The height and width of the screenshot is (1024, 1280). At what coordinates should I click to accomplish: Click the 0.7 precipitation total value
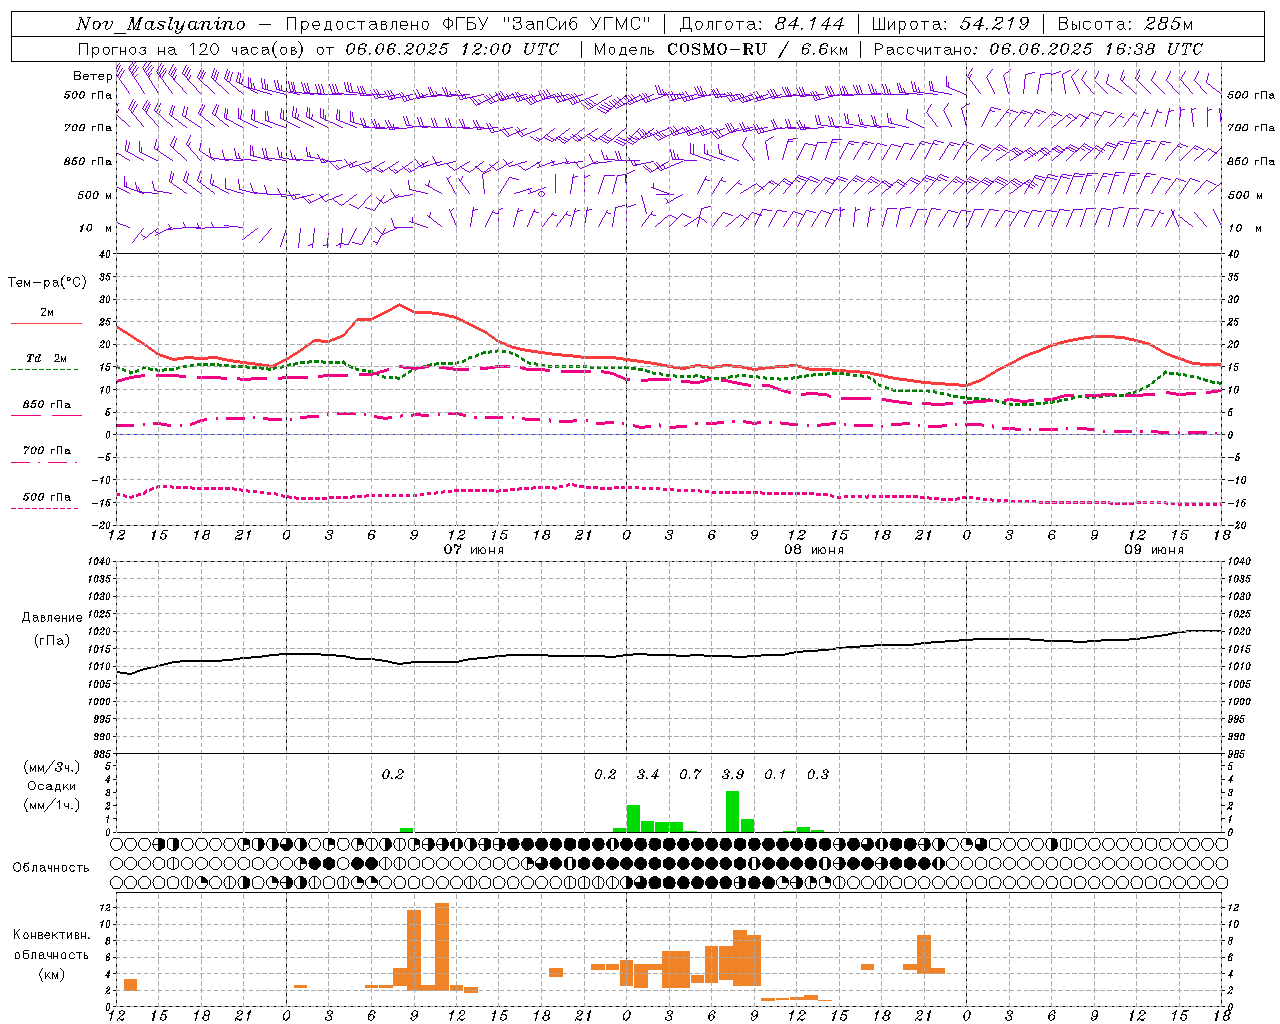[690, 774]
